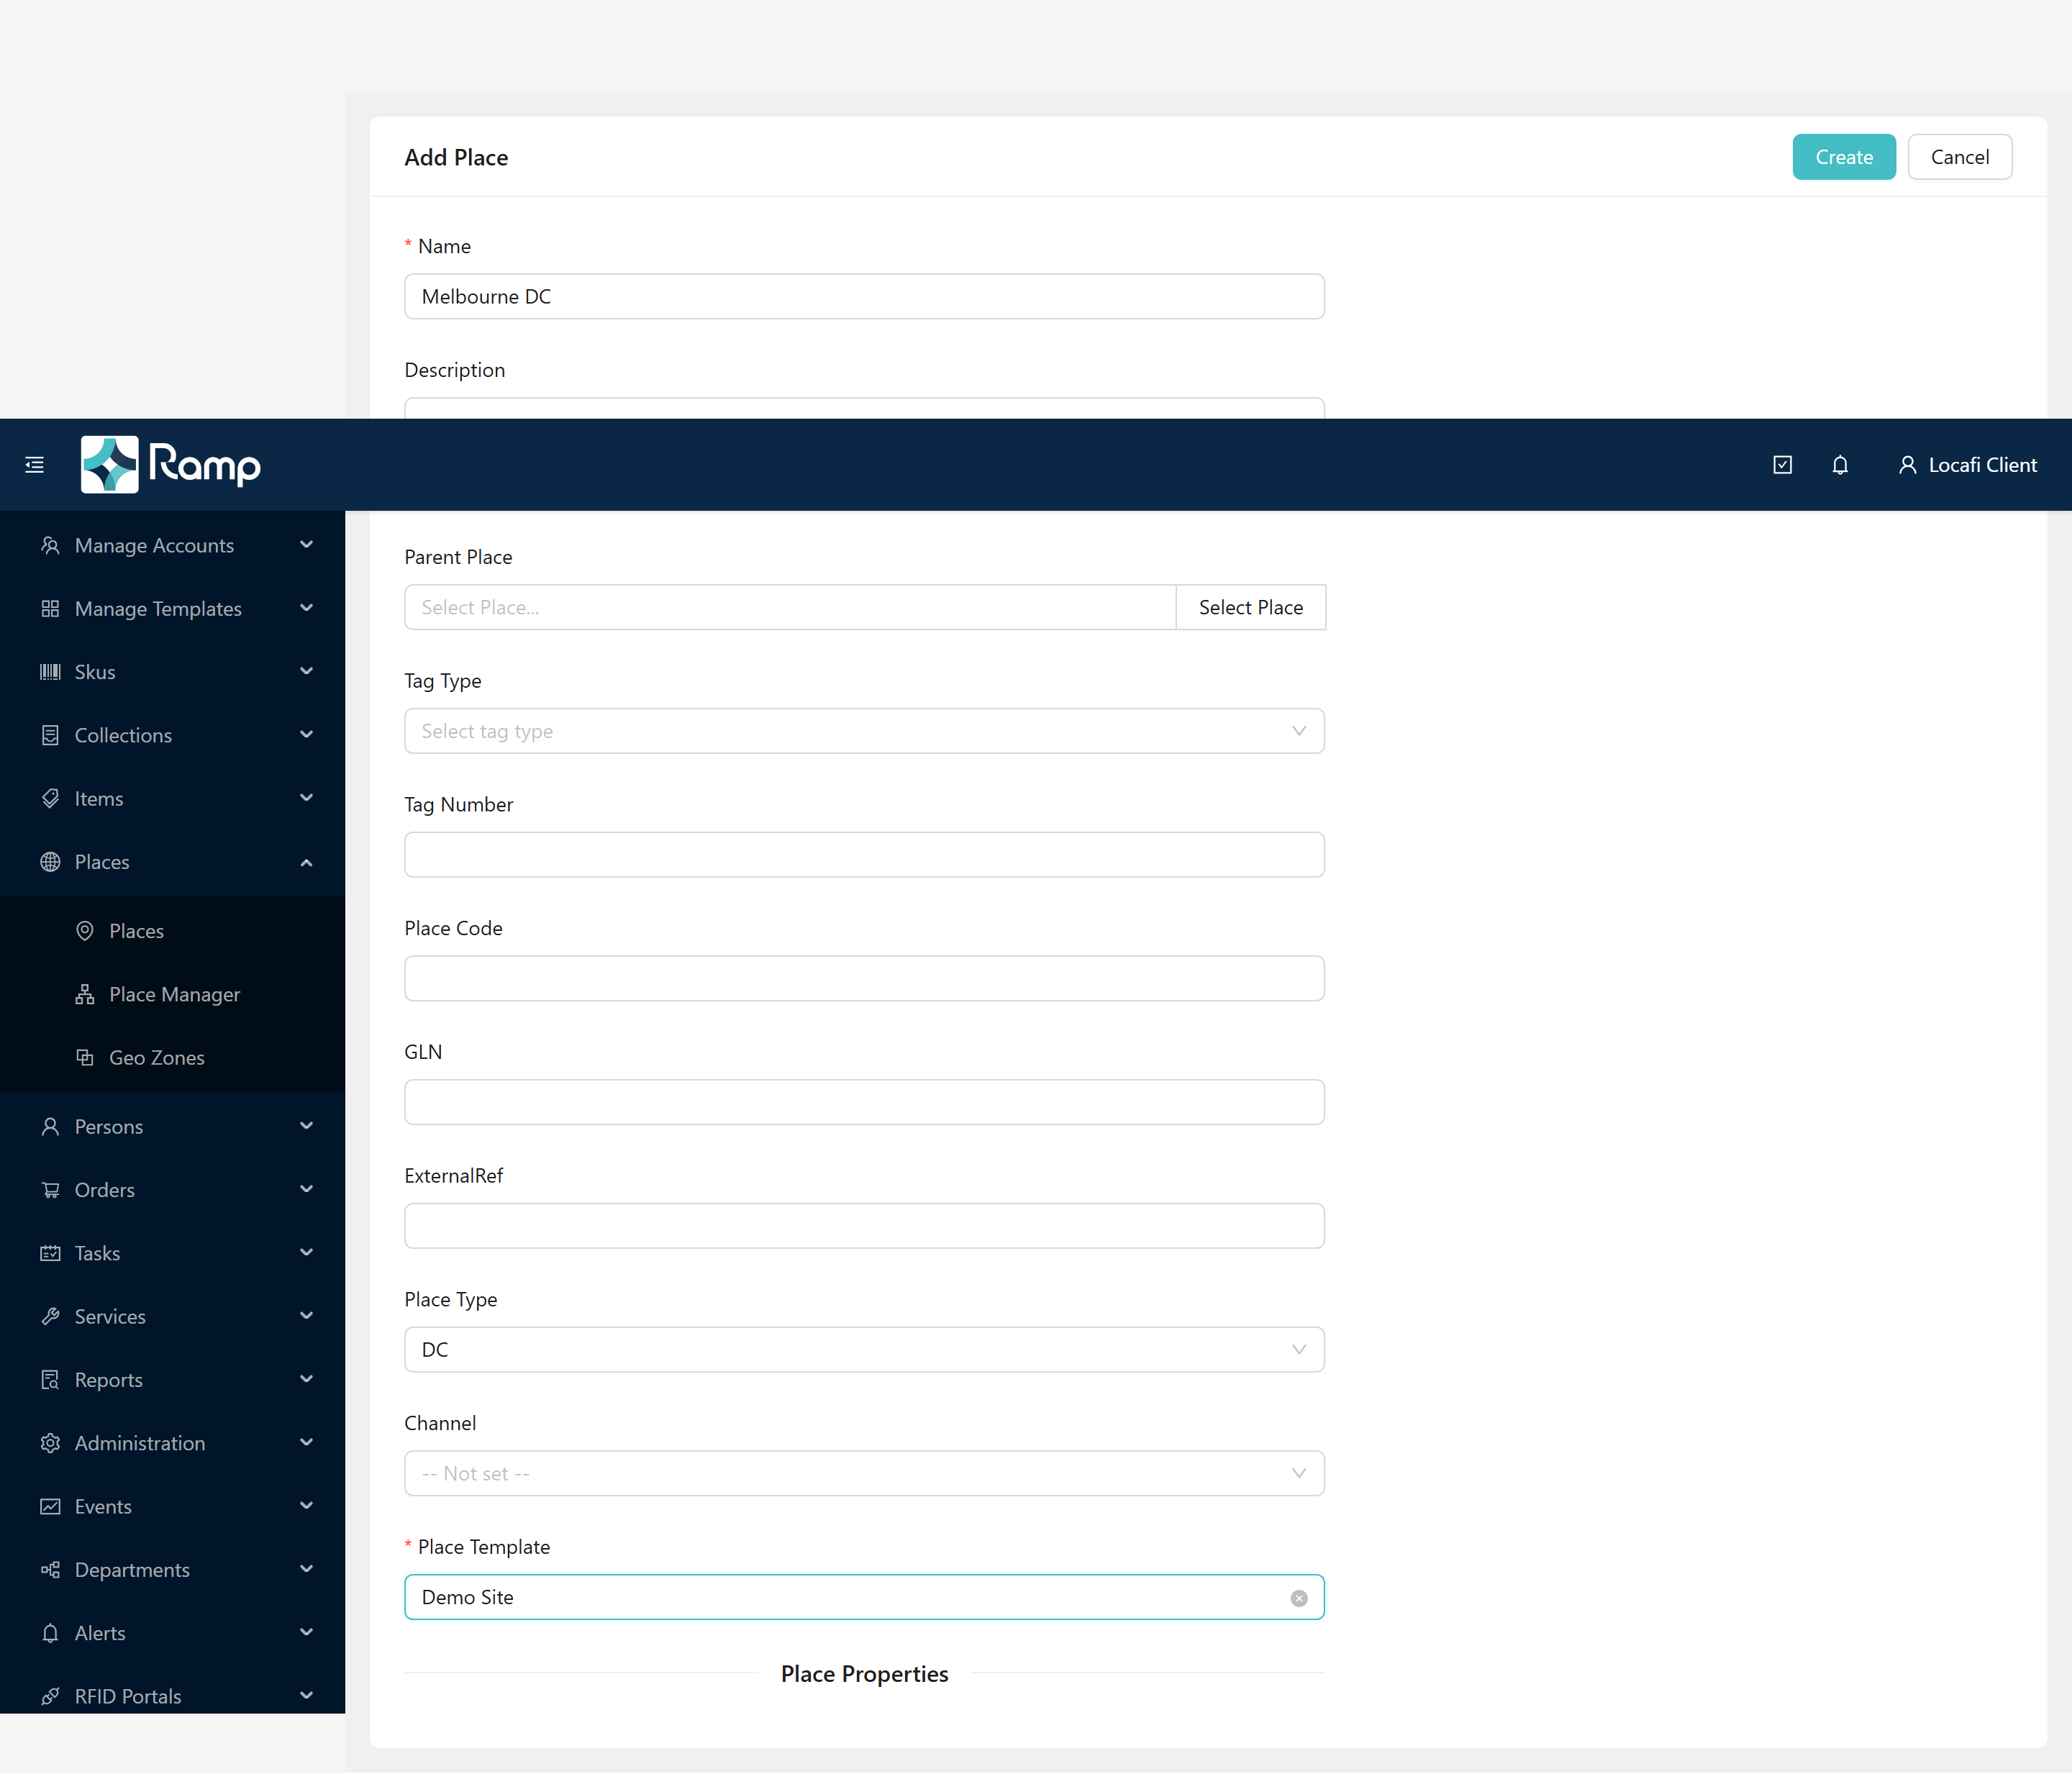Open notifications bell icon in header
Viewport: 2072px width, 1774px height.
point(1840,465)
